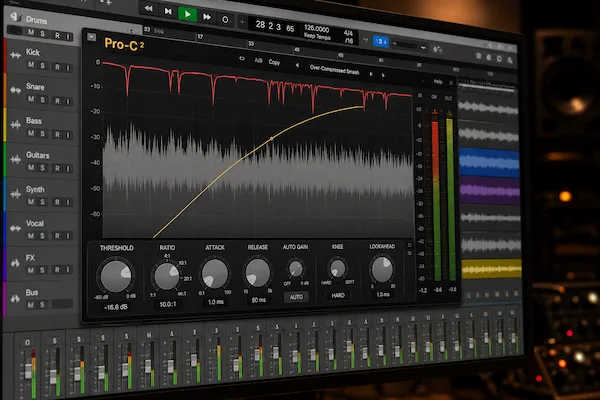The width and height of the screenshot is (600, 400).
Task: Open the Pro-C 2 plugin window dropdown menu
Action: point(91,37)
